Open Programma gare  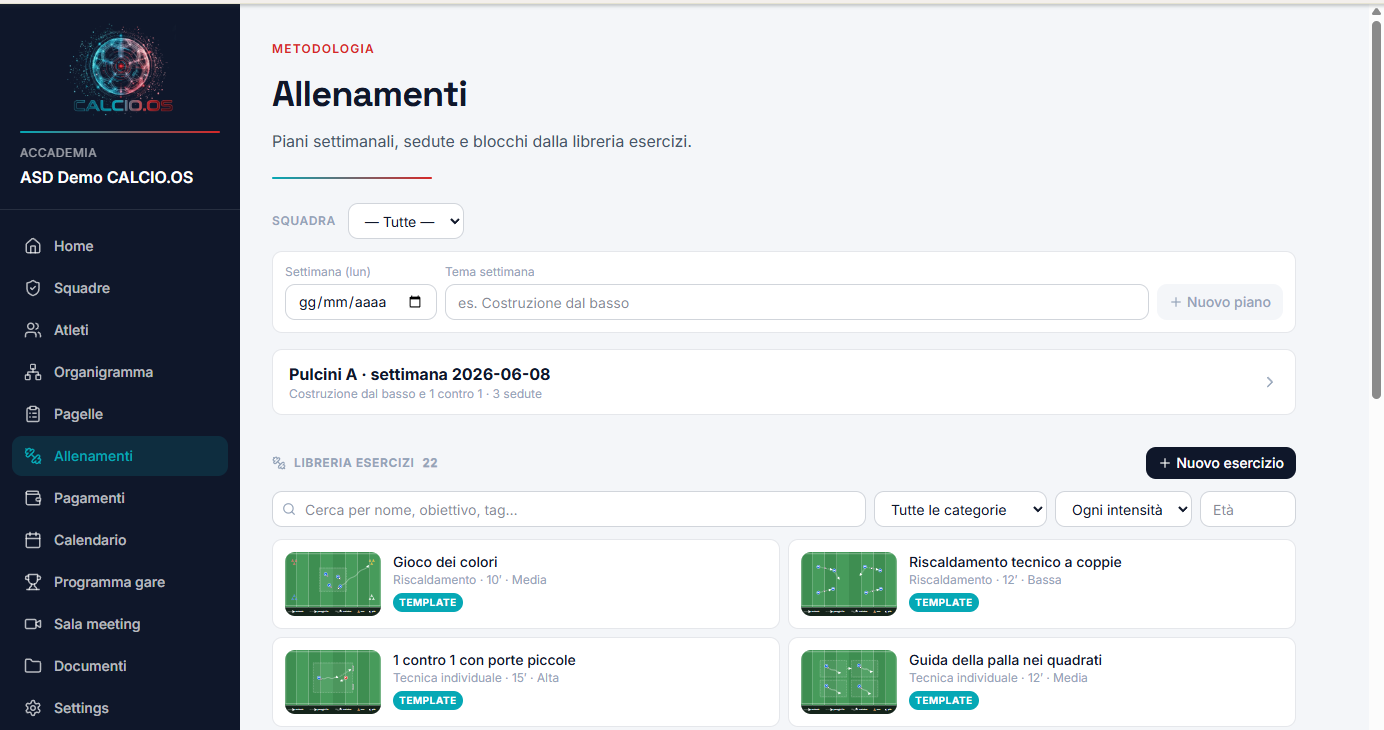120,582
